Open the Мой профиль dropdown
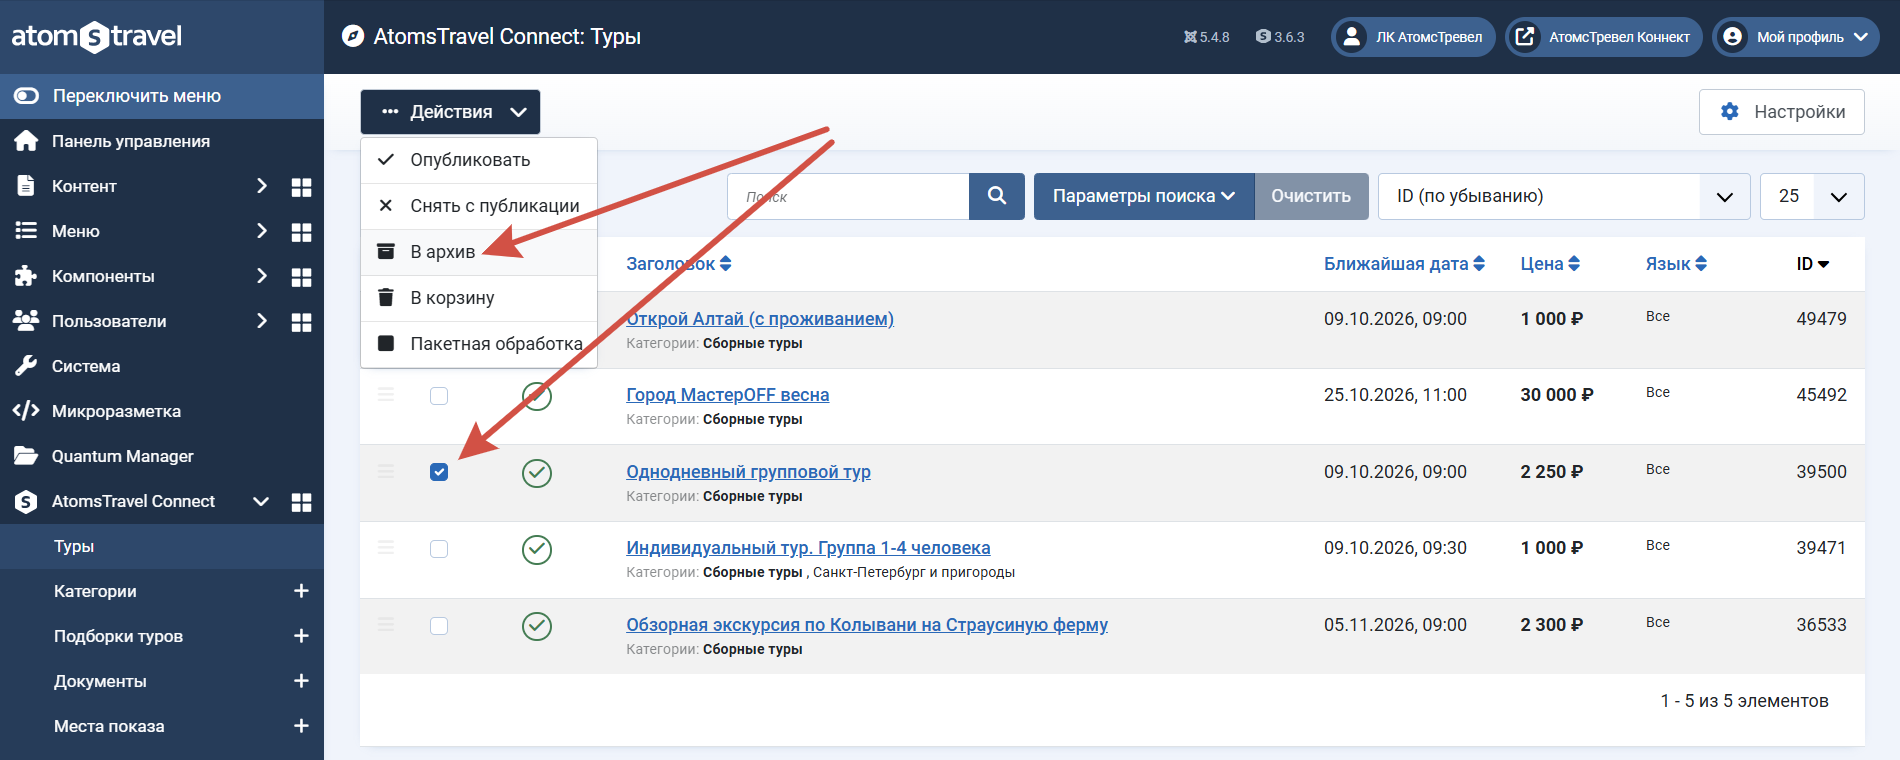 (x=1796, y=37)
